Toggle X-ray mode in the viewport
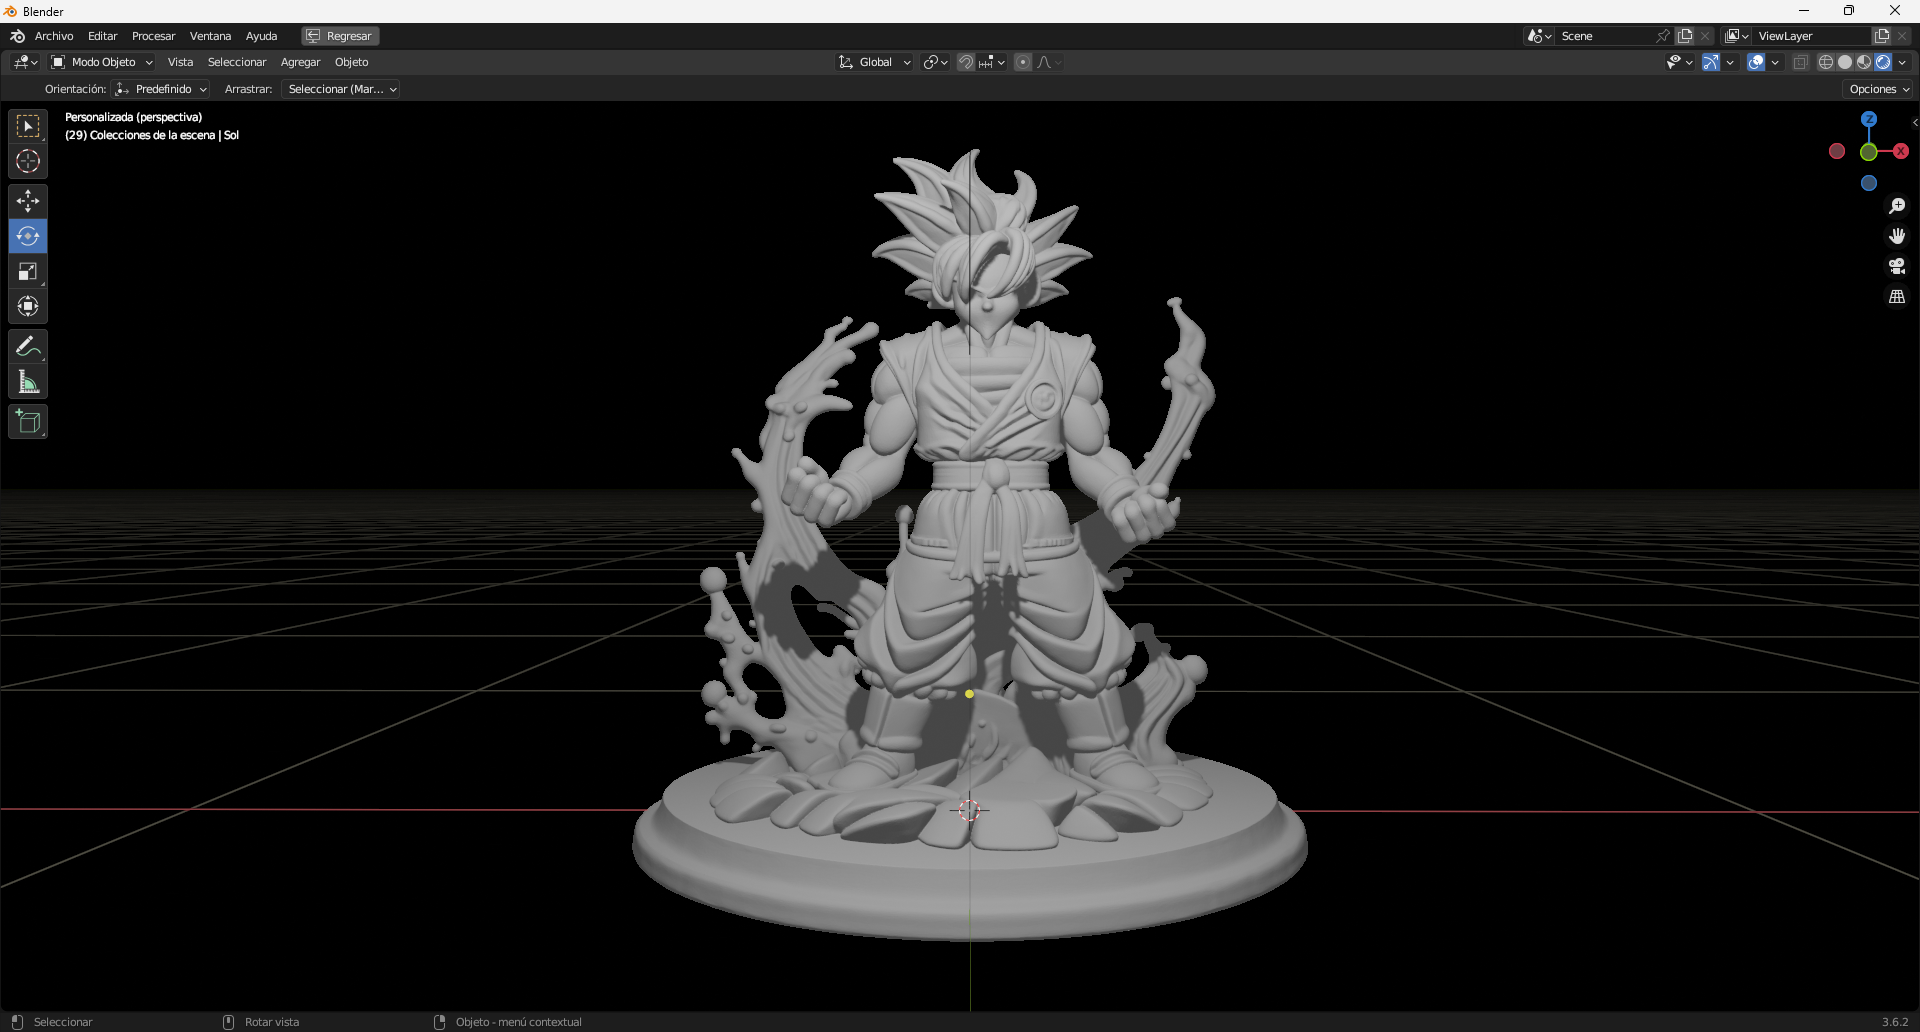This screenshot has height=1032, width=1920. pyautogui.click(x=1800, y=61)
